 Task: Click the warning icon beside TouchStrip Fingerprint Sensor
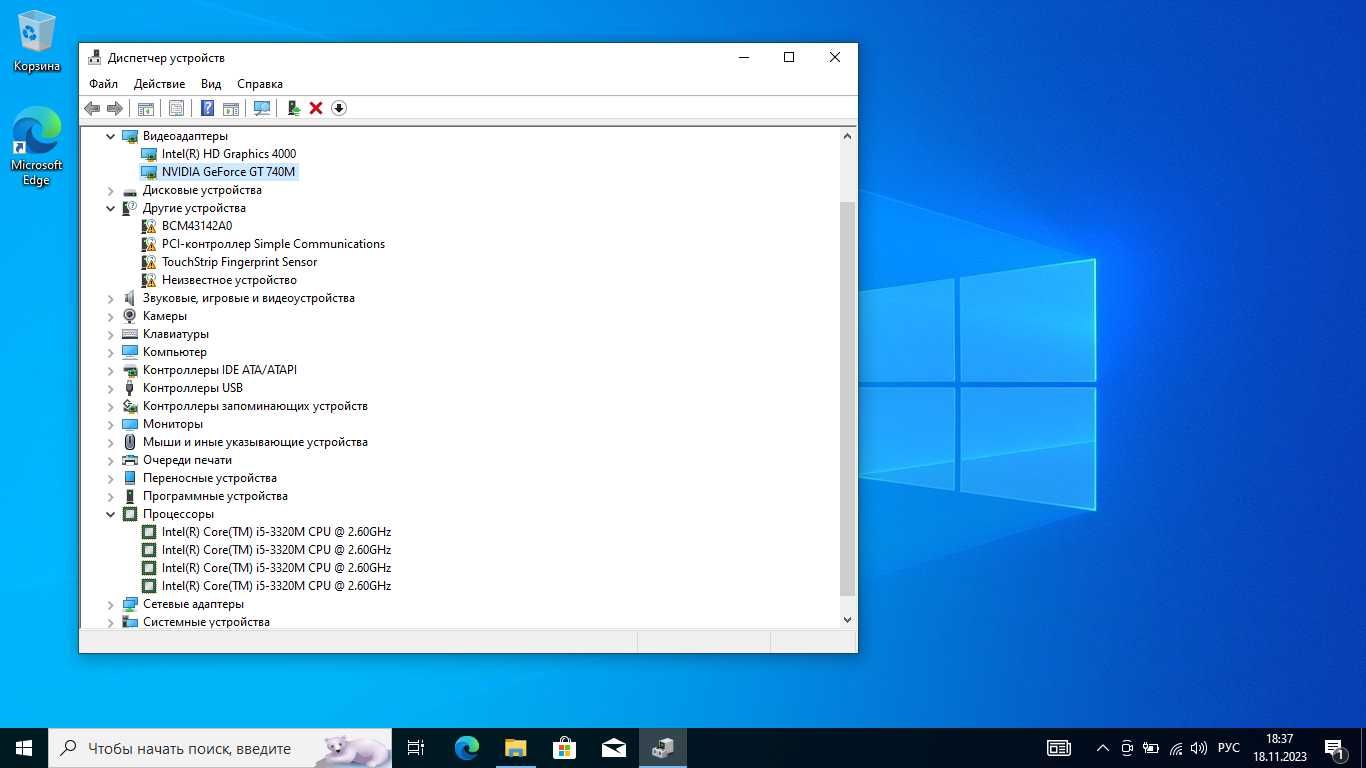pos(149,262)
